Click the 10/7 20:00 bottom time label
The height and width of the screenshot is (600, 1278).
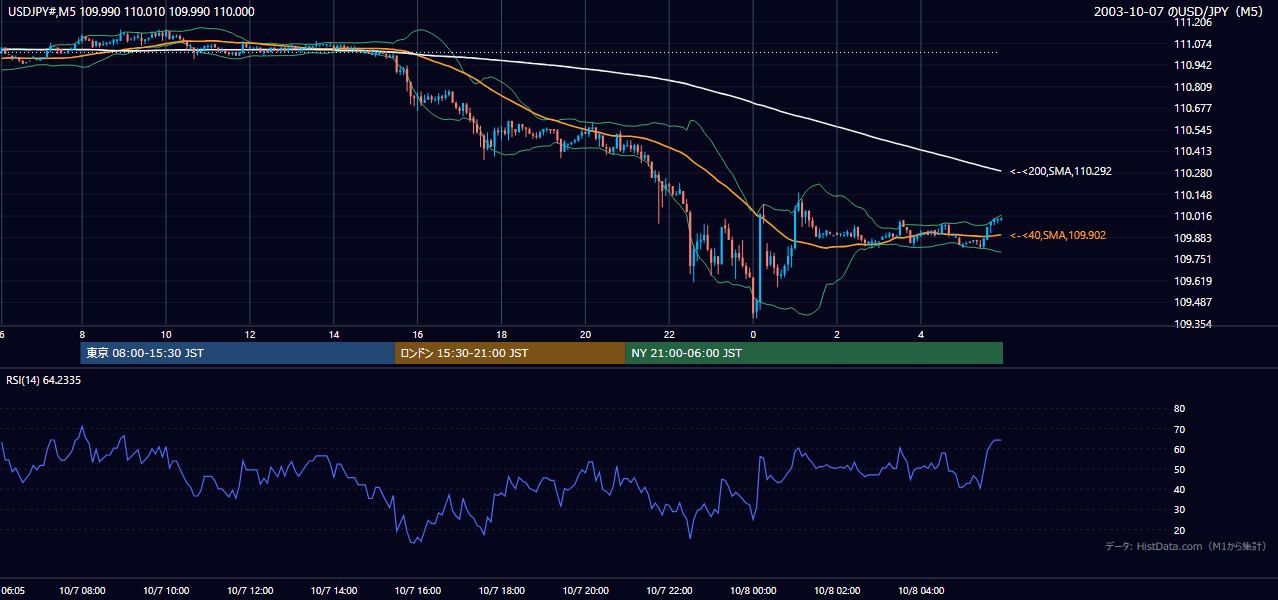click(586, 591)
